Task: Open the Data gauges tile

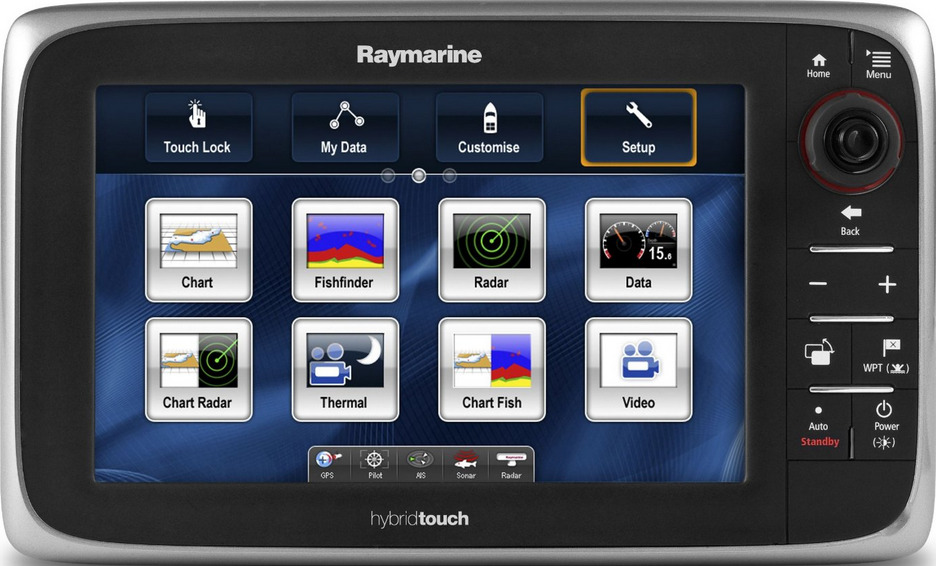Action: click(638, 250)
